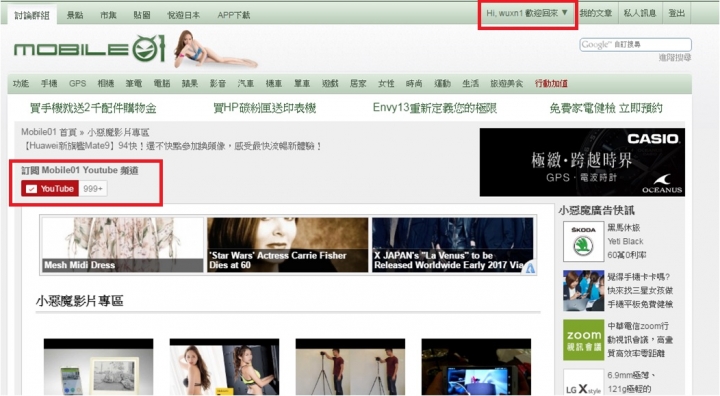The height and width of the screenshot is (396, 720).
Task: Open the Huawei新旗艦Mate9 announcement link
Action: coord(171,146)
